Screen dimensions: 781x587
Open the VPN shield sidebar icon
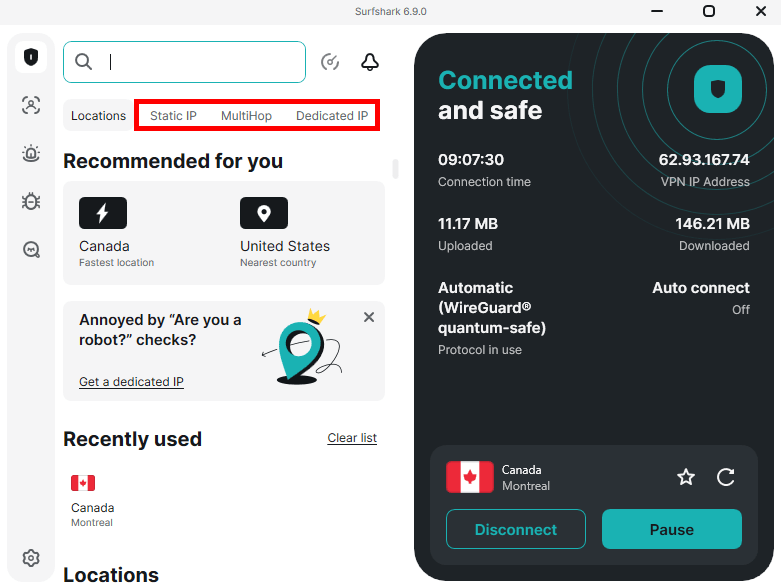click(x=31, y=57)
